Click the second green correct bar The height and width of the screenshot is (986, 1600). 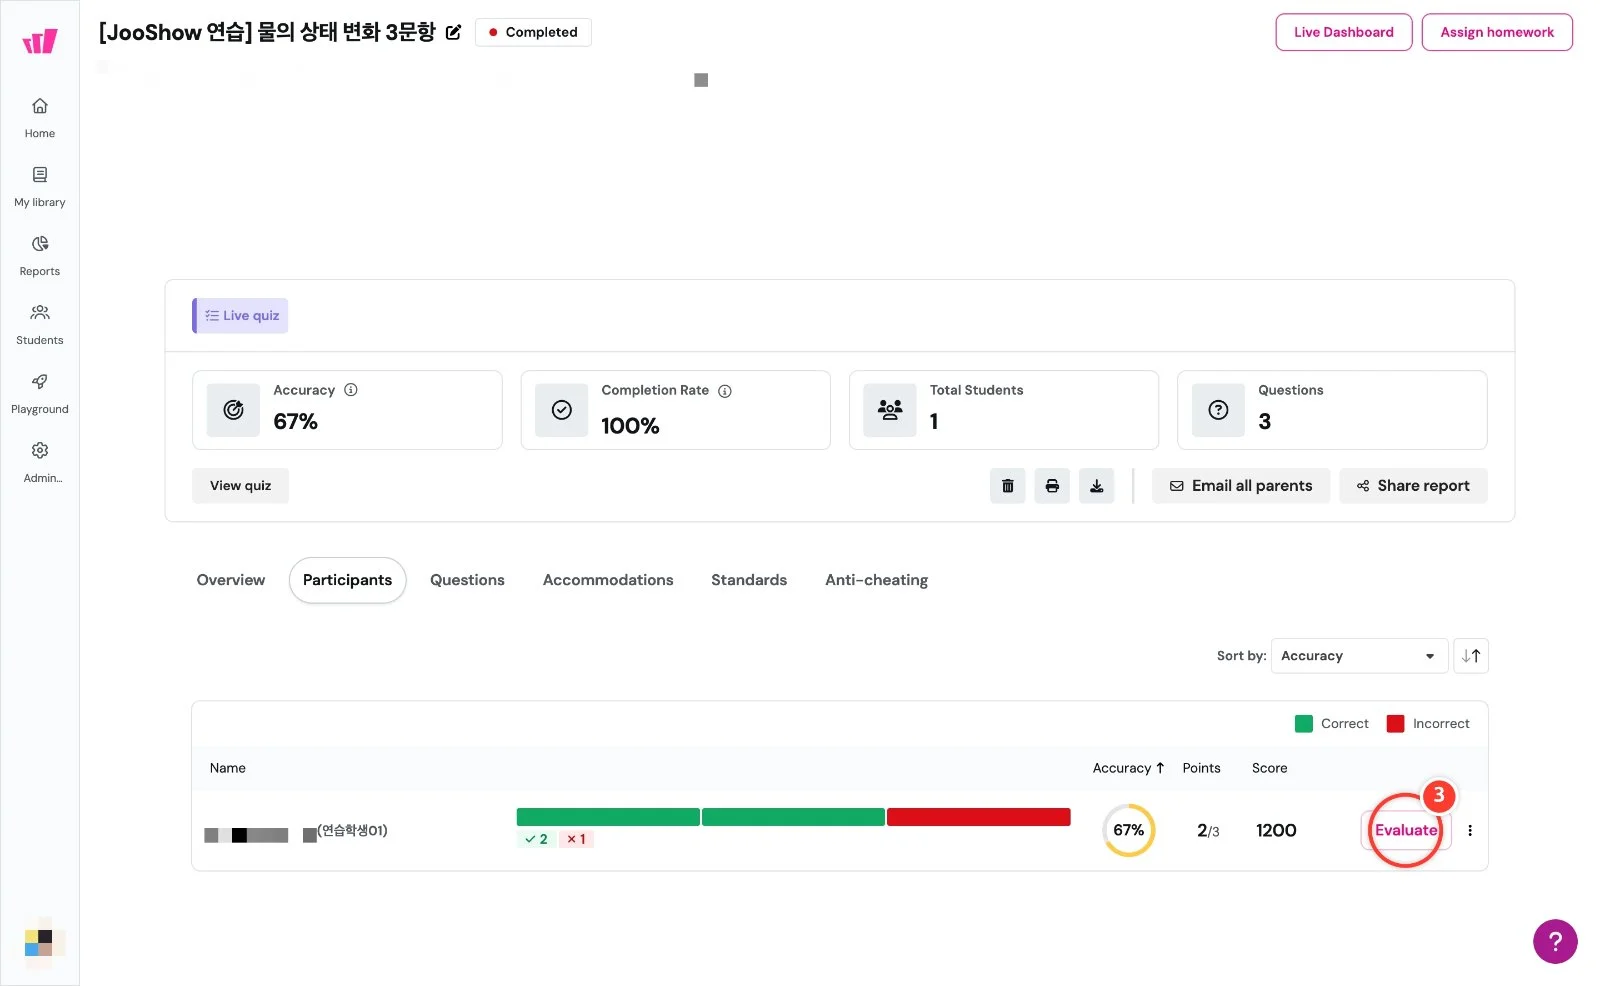793,817
